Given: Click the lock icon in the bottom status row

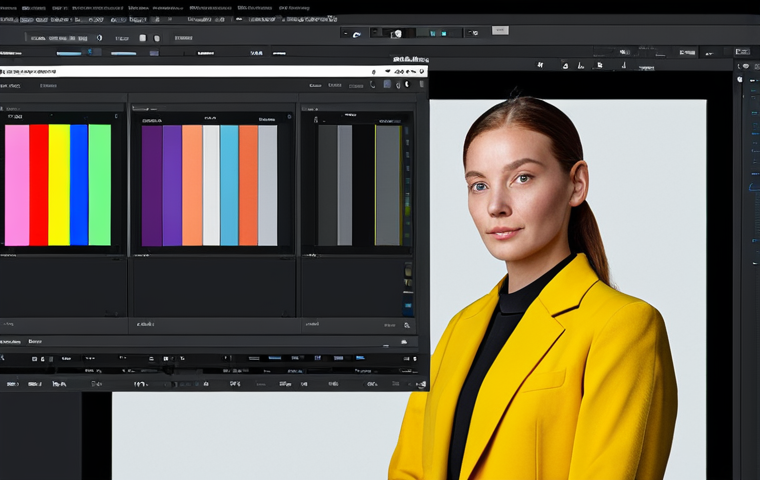Looking at the screenshot, I should point(206,384).
